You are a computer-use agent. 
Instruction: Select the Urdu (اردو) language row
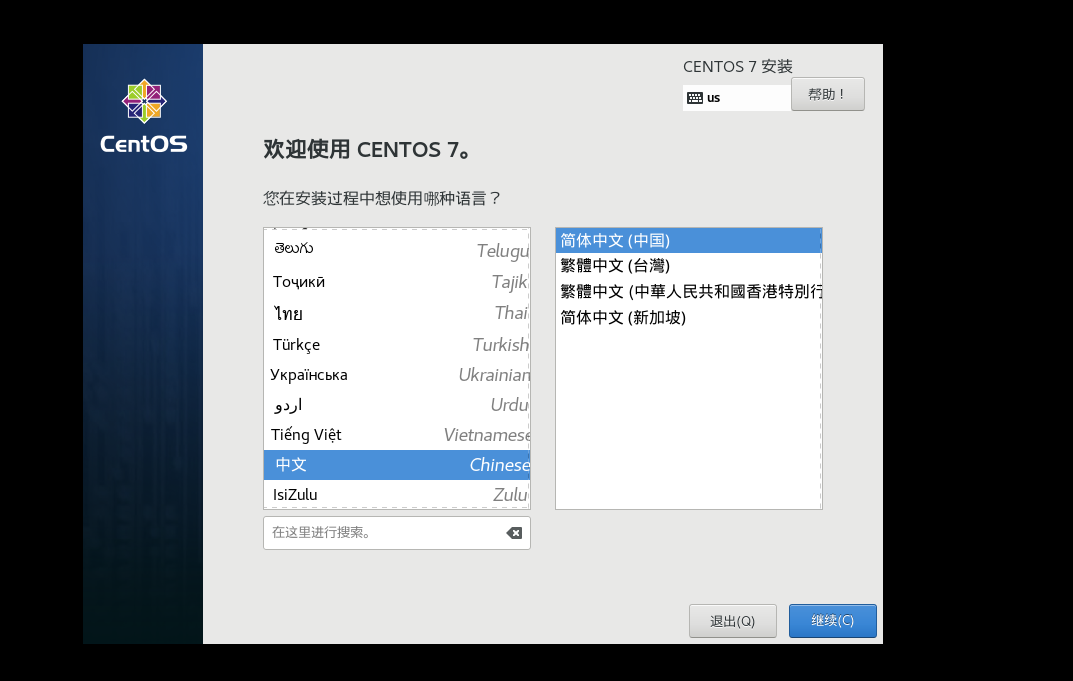tap(397, 404)
